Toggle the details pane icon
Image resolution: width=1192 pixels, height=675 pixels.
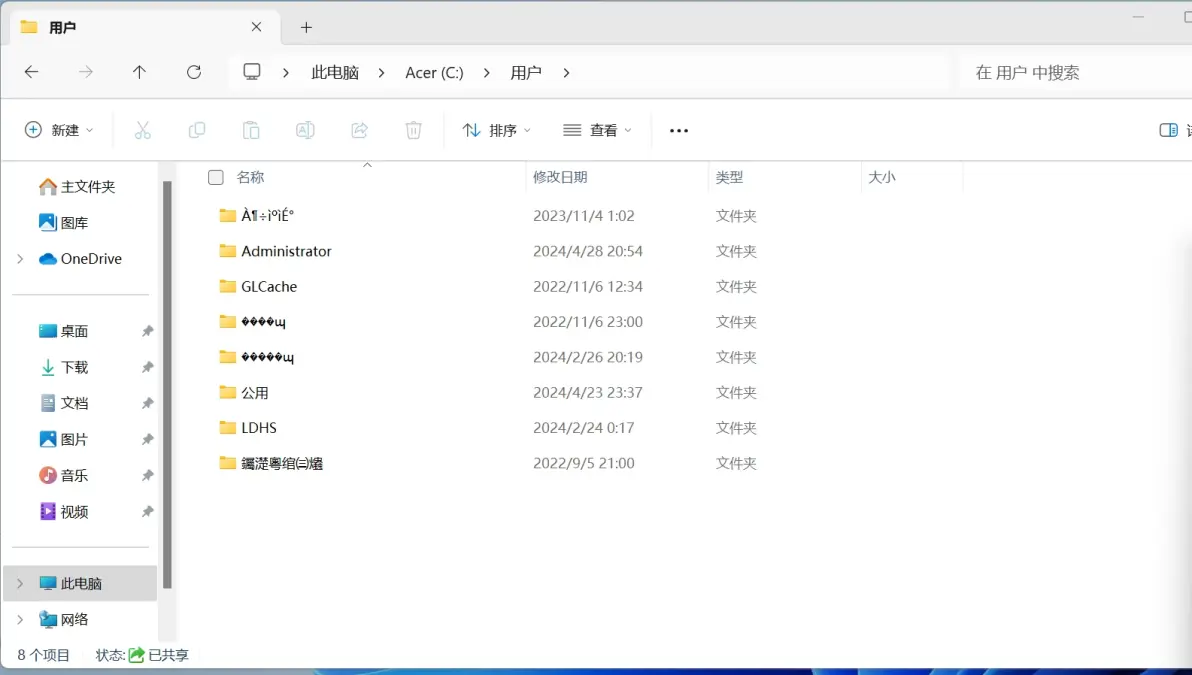[x=1168, y=131]
